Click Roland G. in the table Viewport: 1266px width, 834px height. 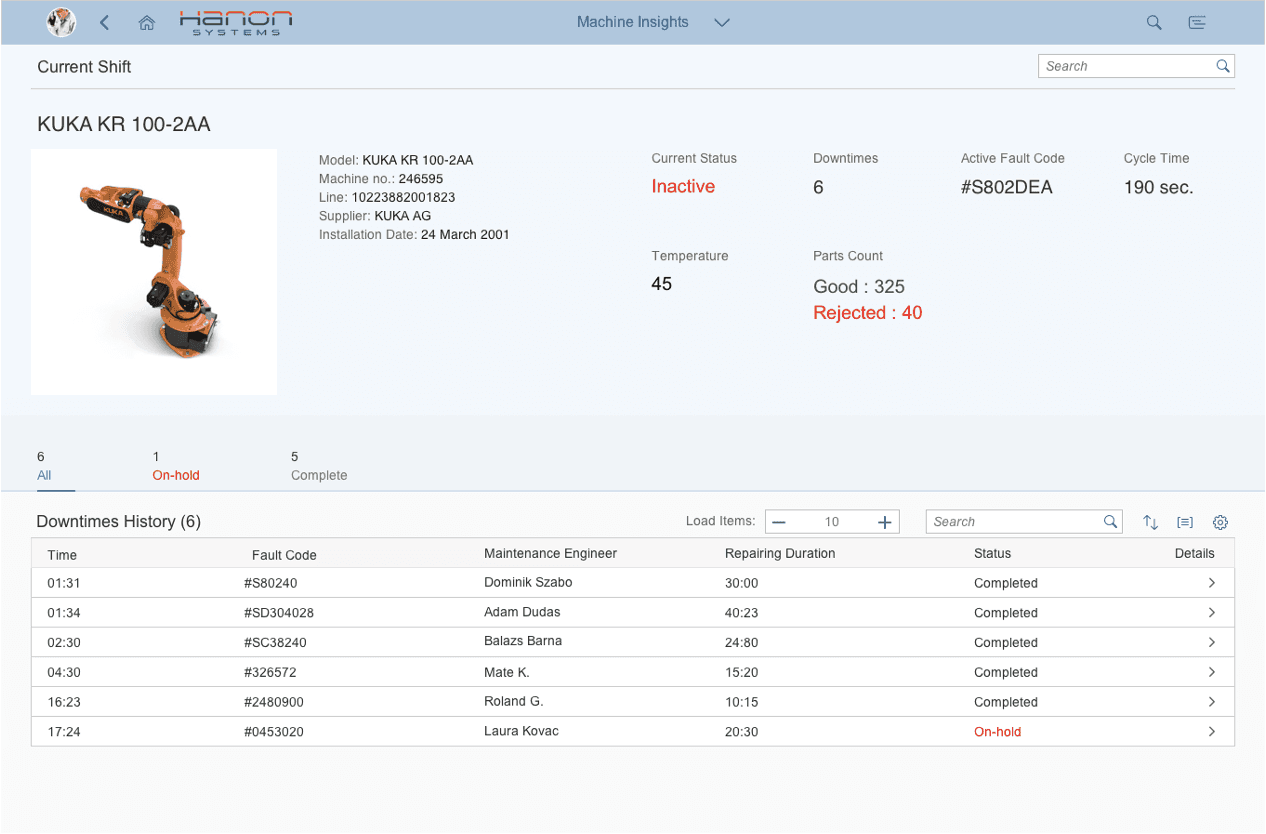click(514, 701)
